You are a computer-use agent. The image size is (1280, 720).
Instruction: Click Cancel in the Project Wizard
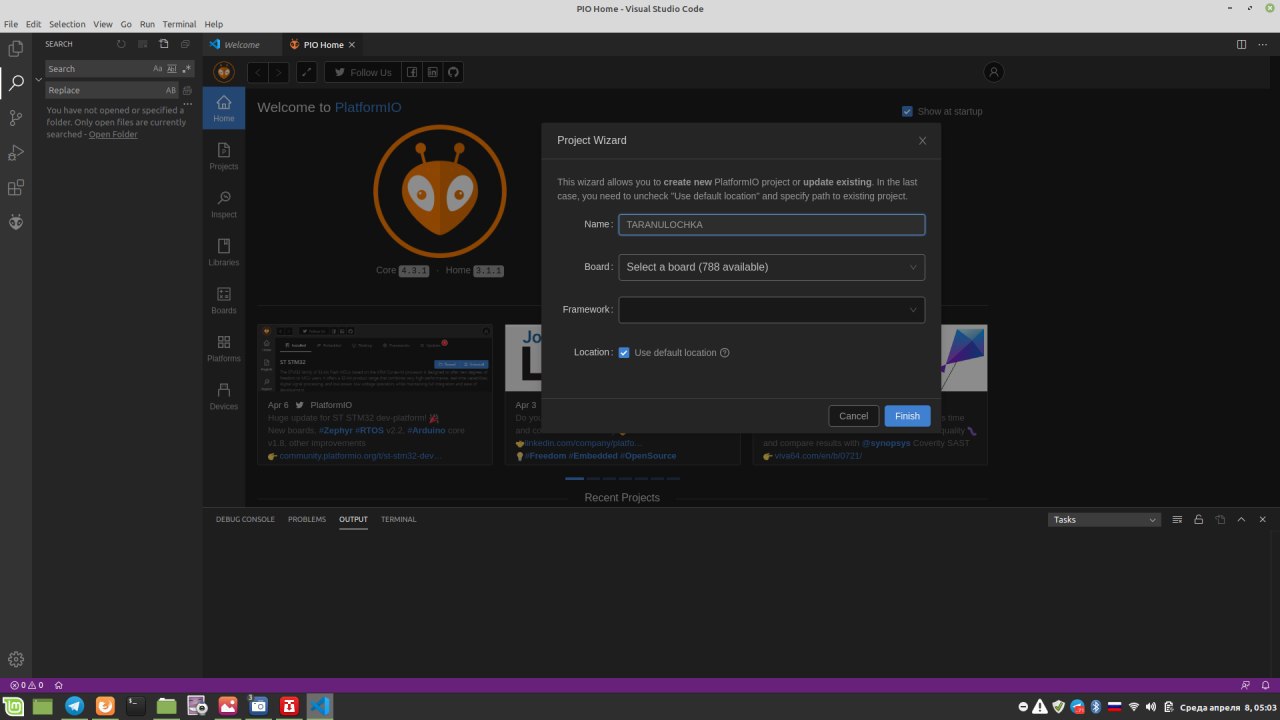[853, 416]
